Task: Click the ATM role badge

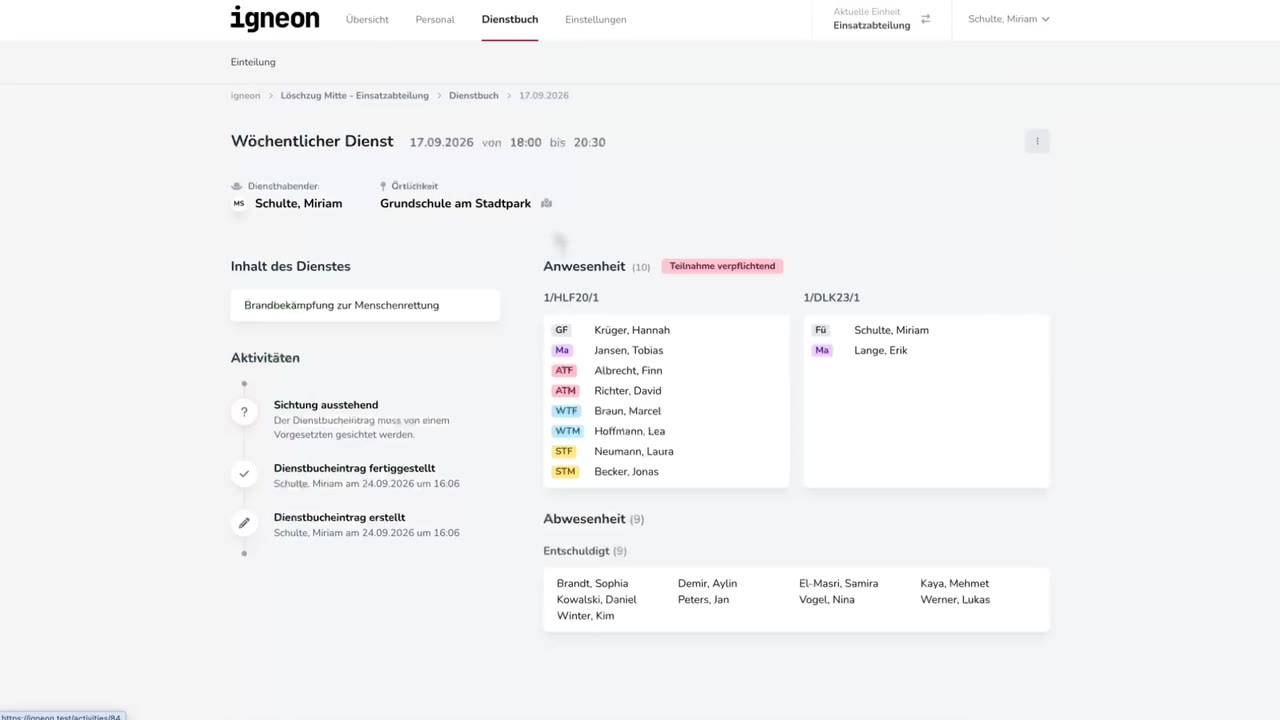Action: click(x=566, y=391)
